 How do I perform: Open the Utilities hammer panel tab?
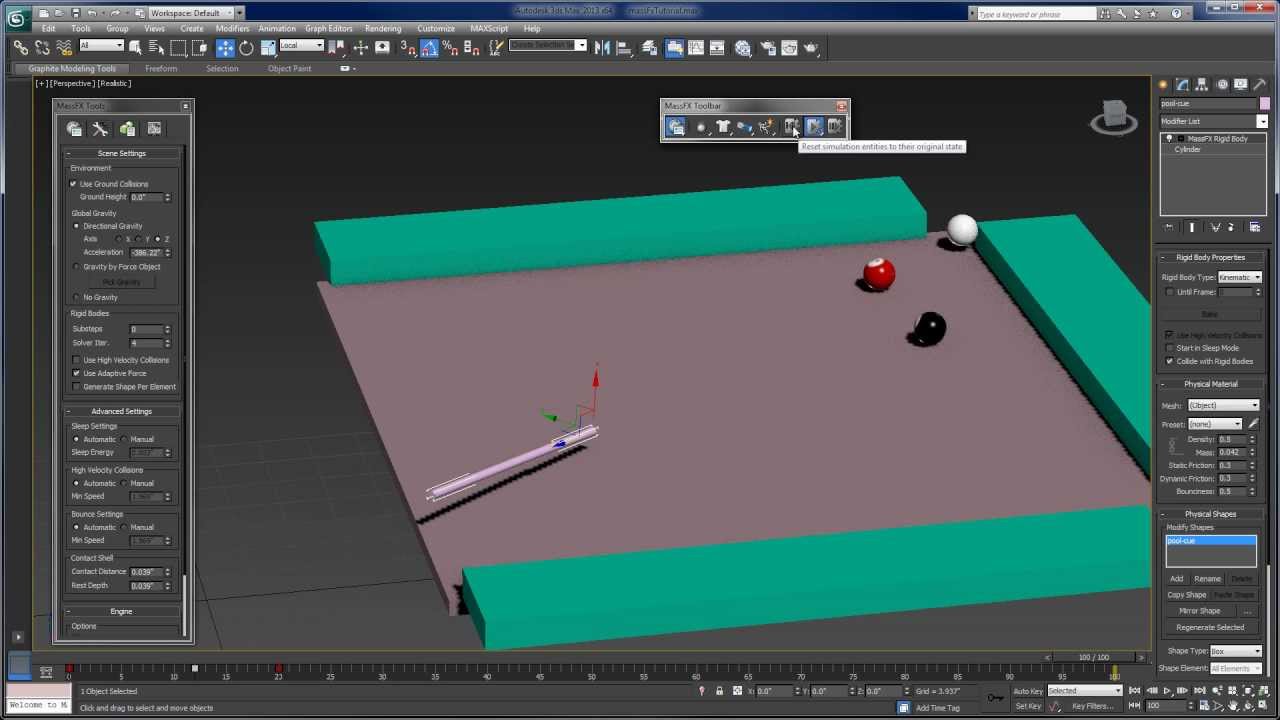1260,85
